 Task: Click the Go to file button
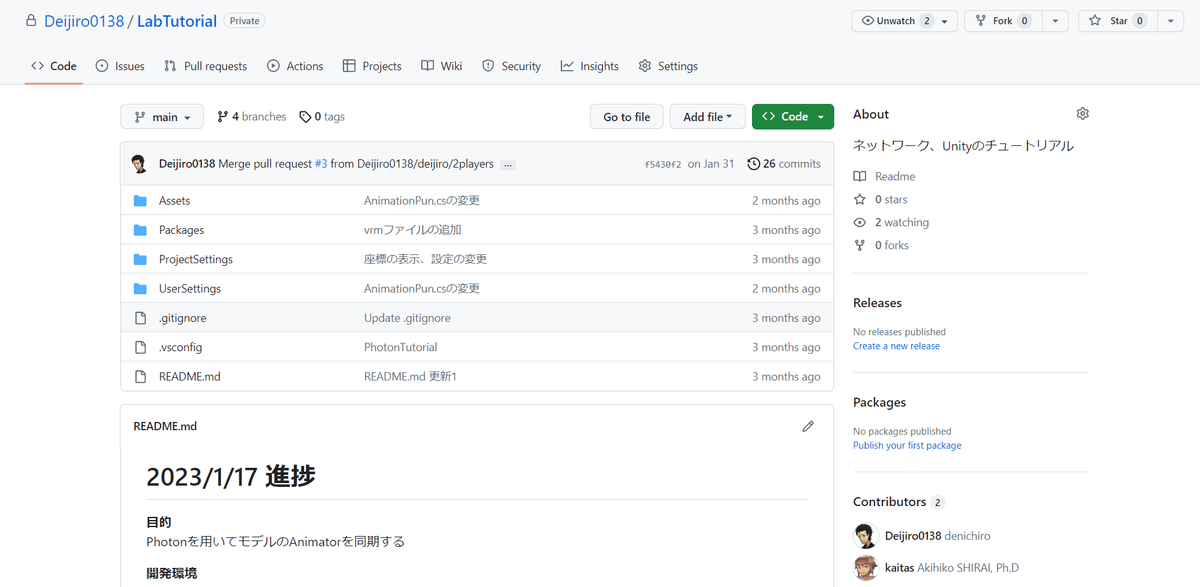pyautogui.click(x=626, y=117)
